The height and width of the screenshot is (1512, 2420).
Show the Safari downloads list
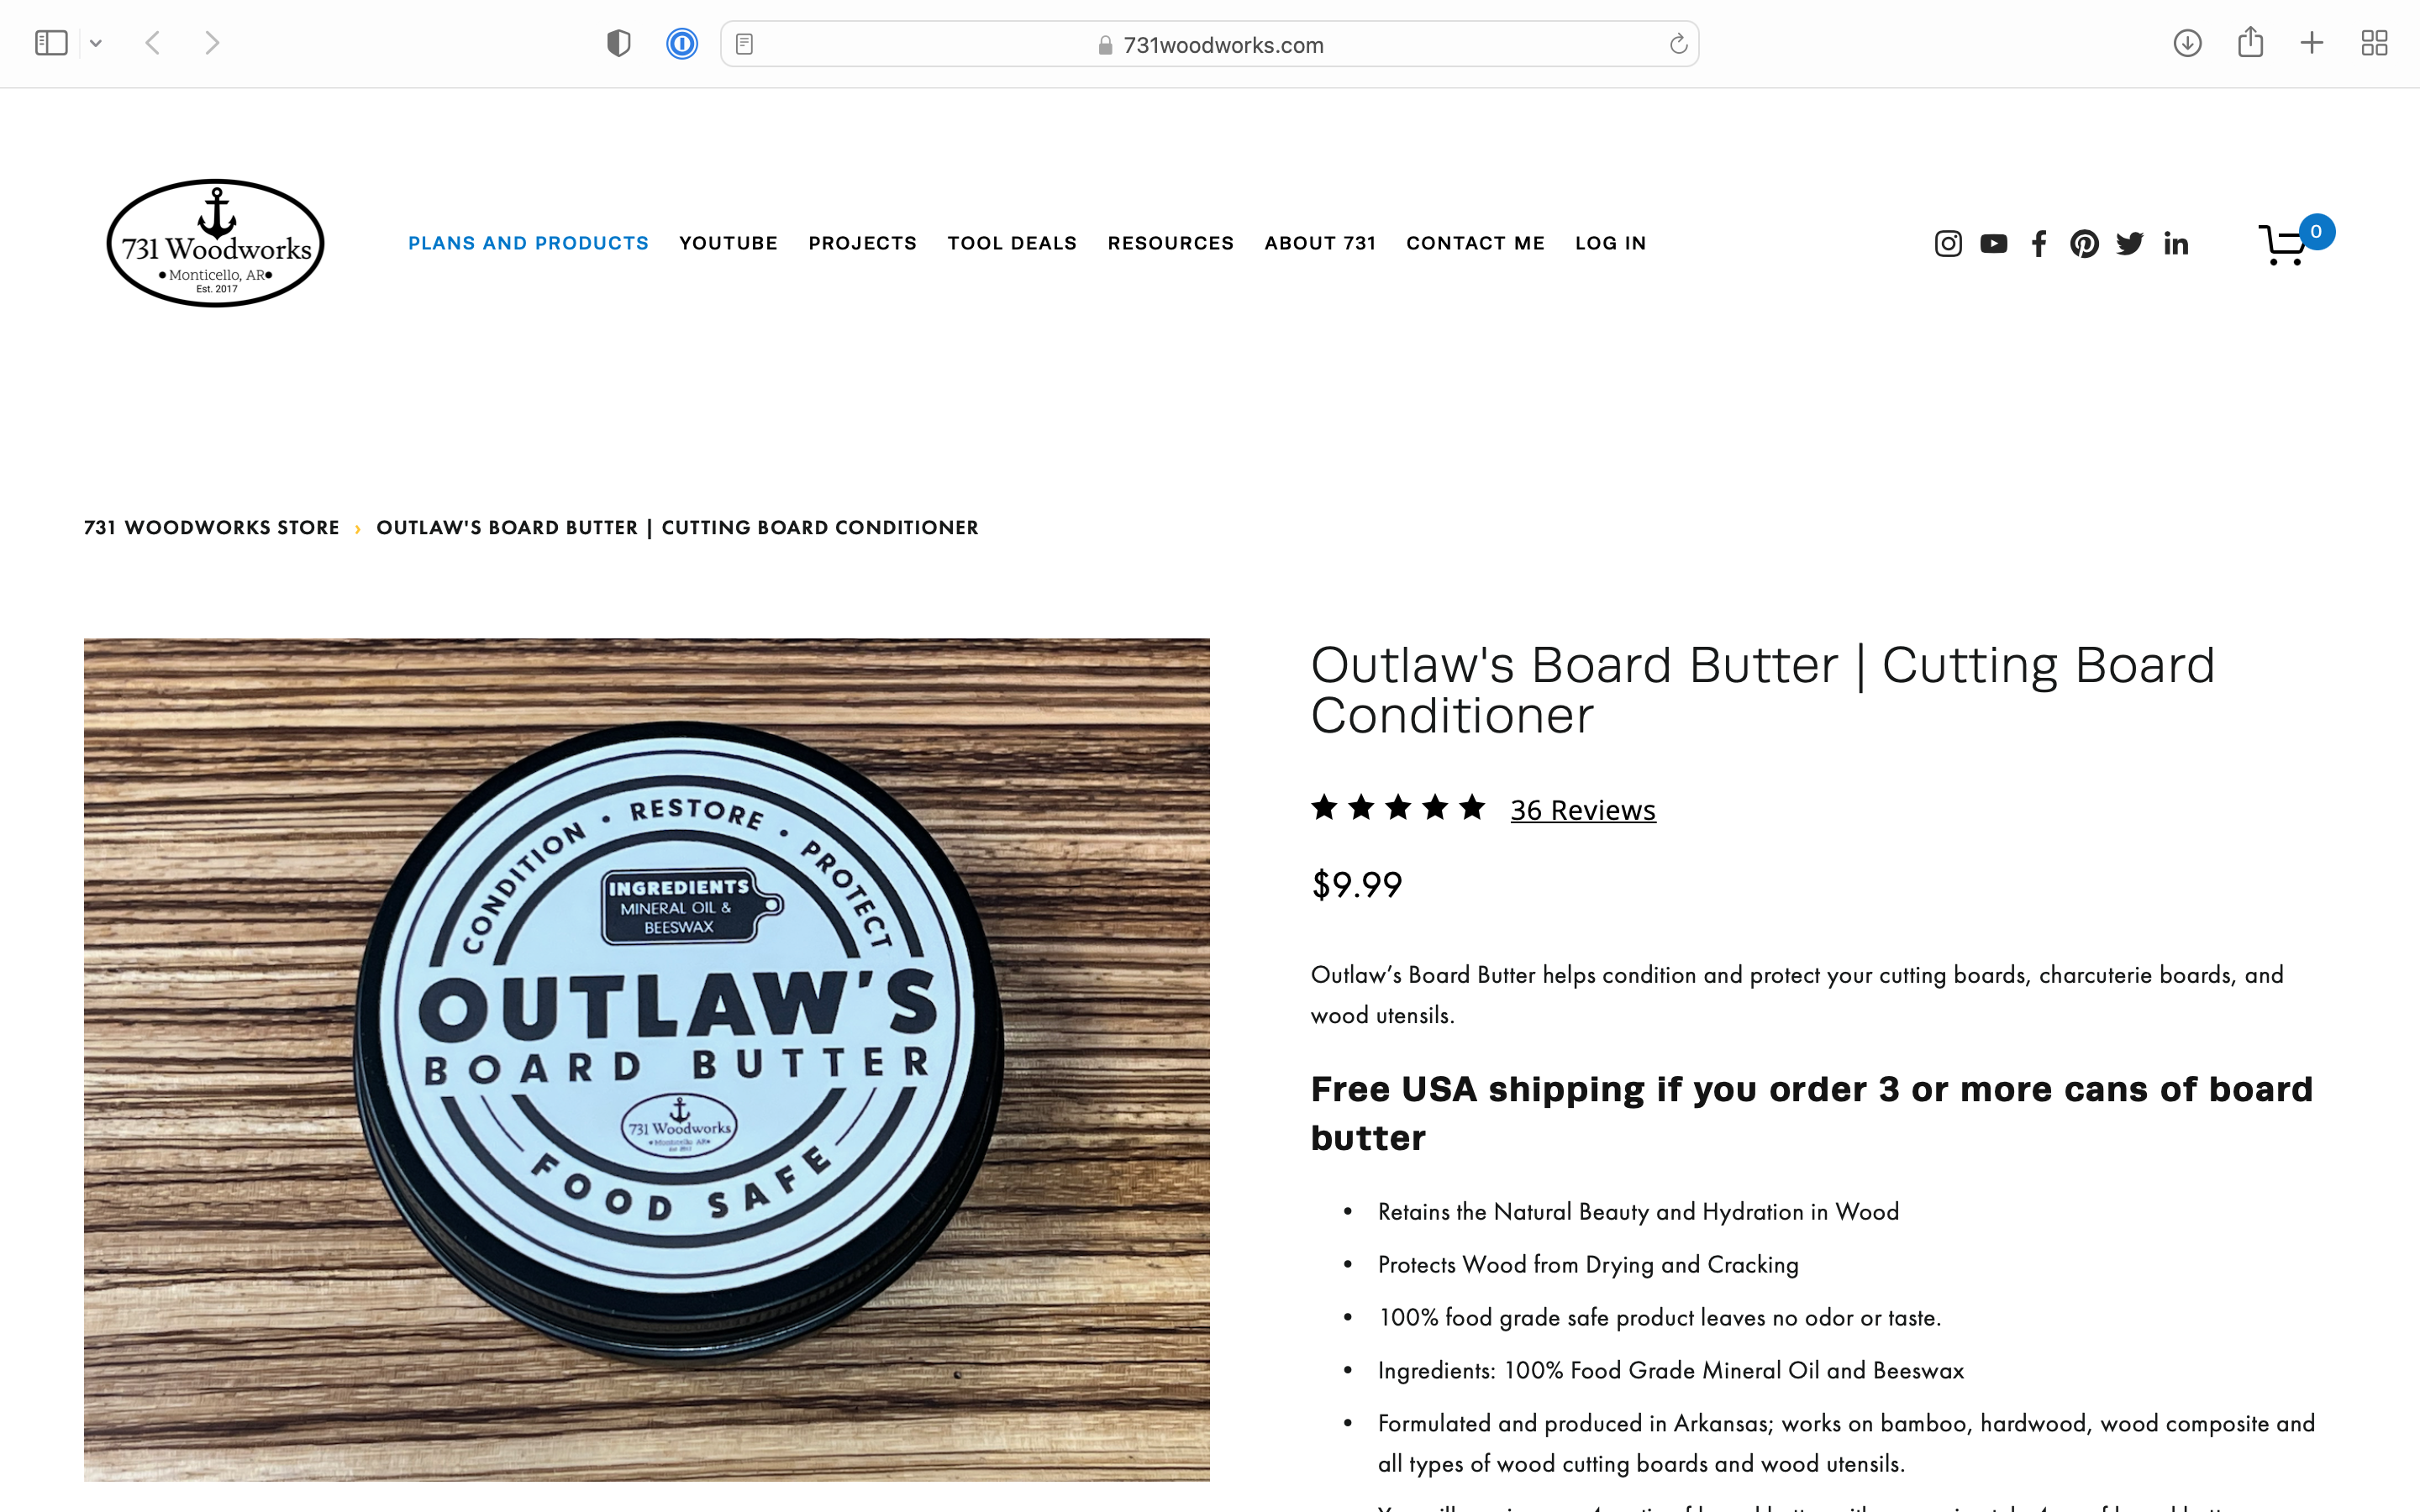click(2187, 43)
